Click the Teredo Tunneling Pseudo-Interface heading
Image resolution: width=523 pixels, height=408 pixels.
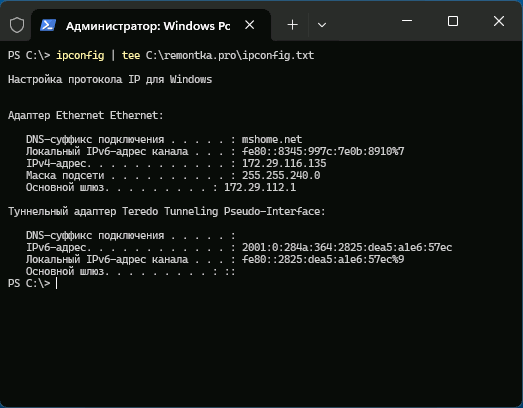pos(166,212)
